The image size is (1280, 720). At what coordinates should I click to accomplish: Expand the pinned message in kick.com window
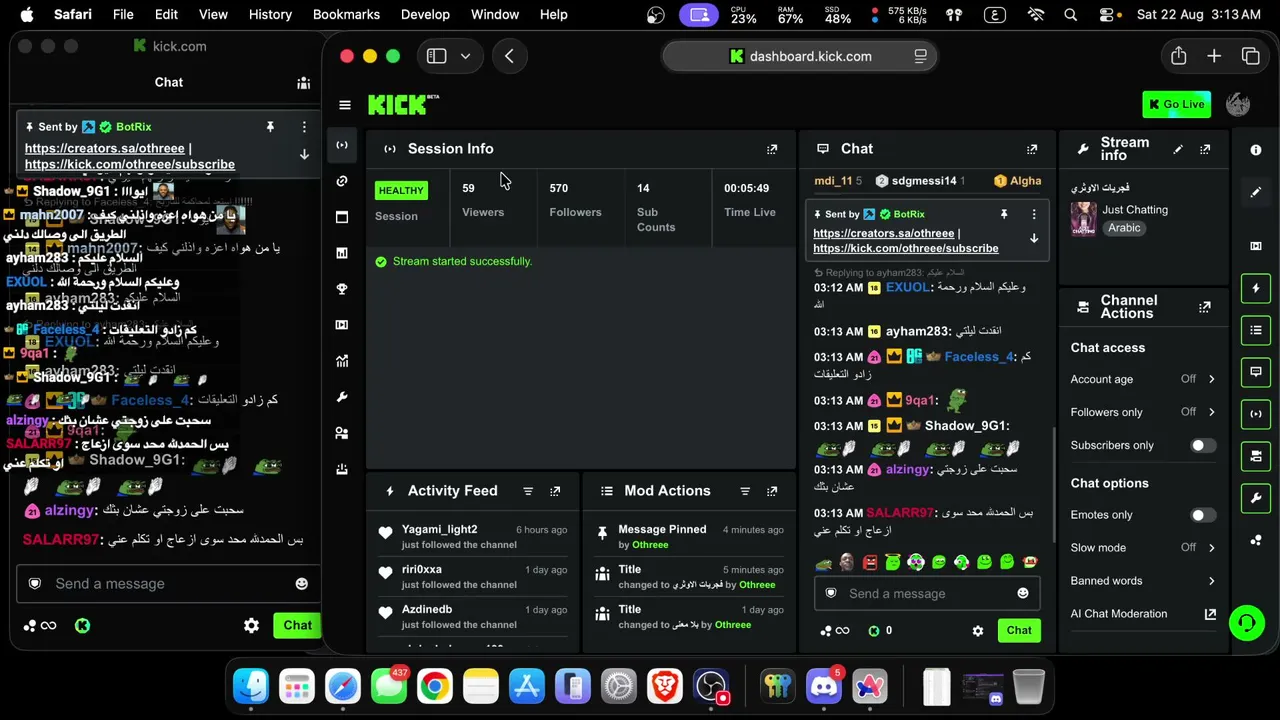(304, 155)
